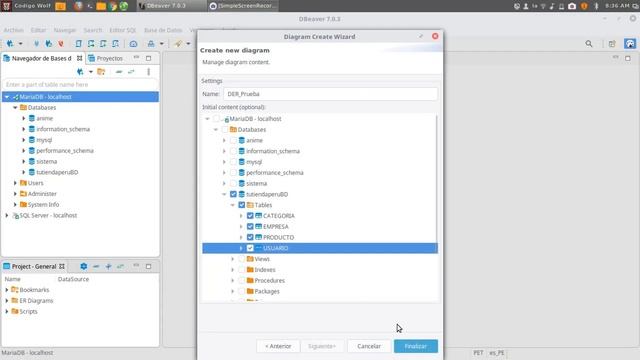Click the diagram Name input field

330,94
